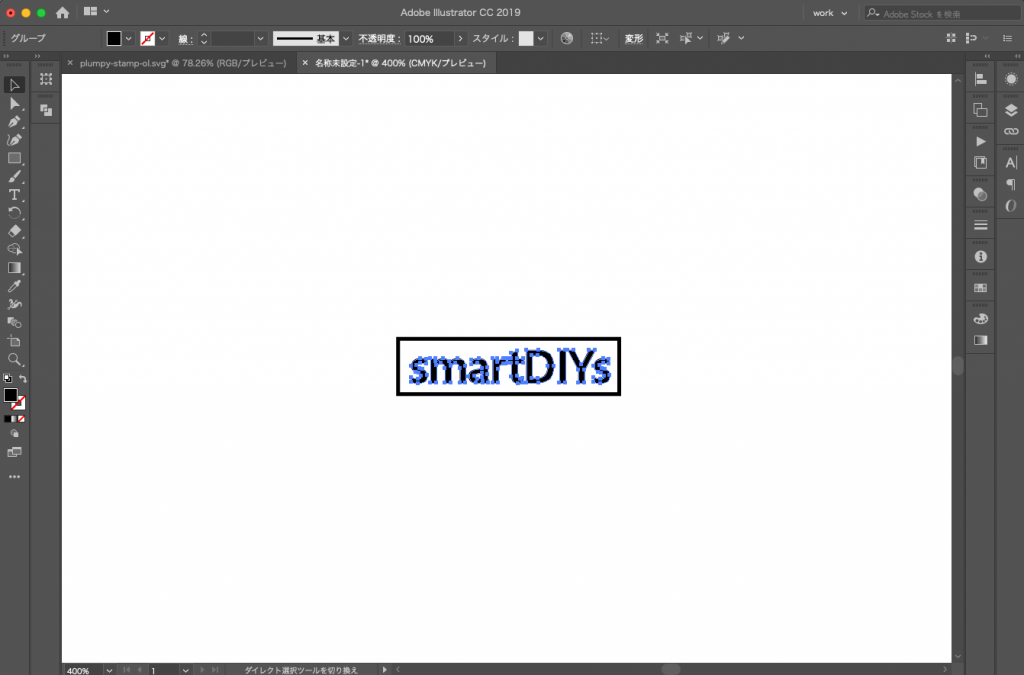Open the Character panel icon
Viewport: 1024px width, 675px height.
[x=1011, y=163]
